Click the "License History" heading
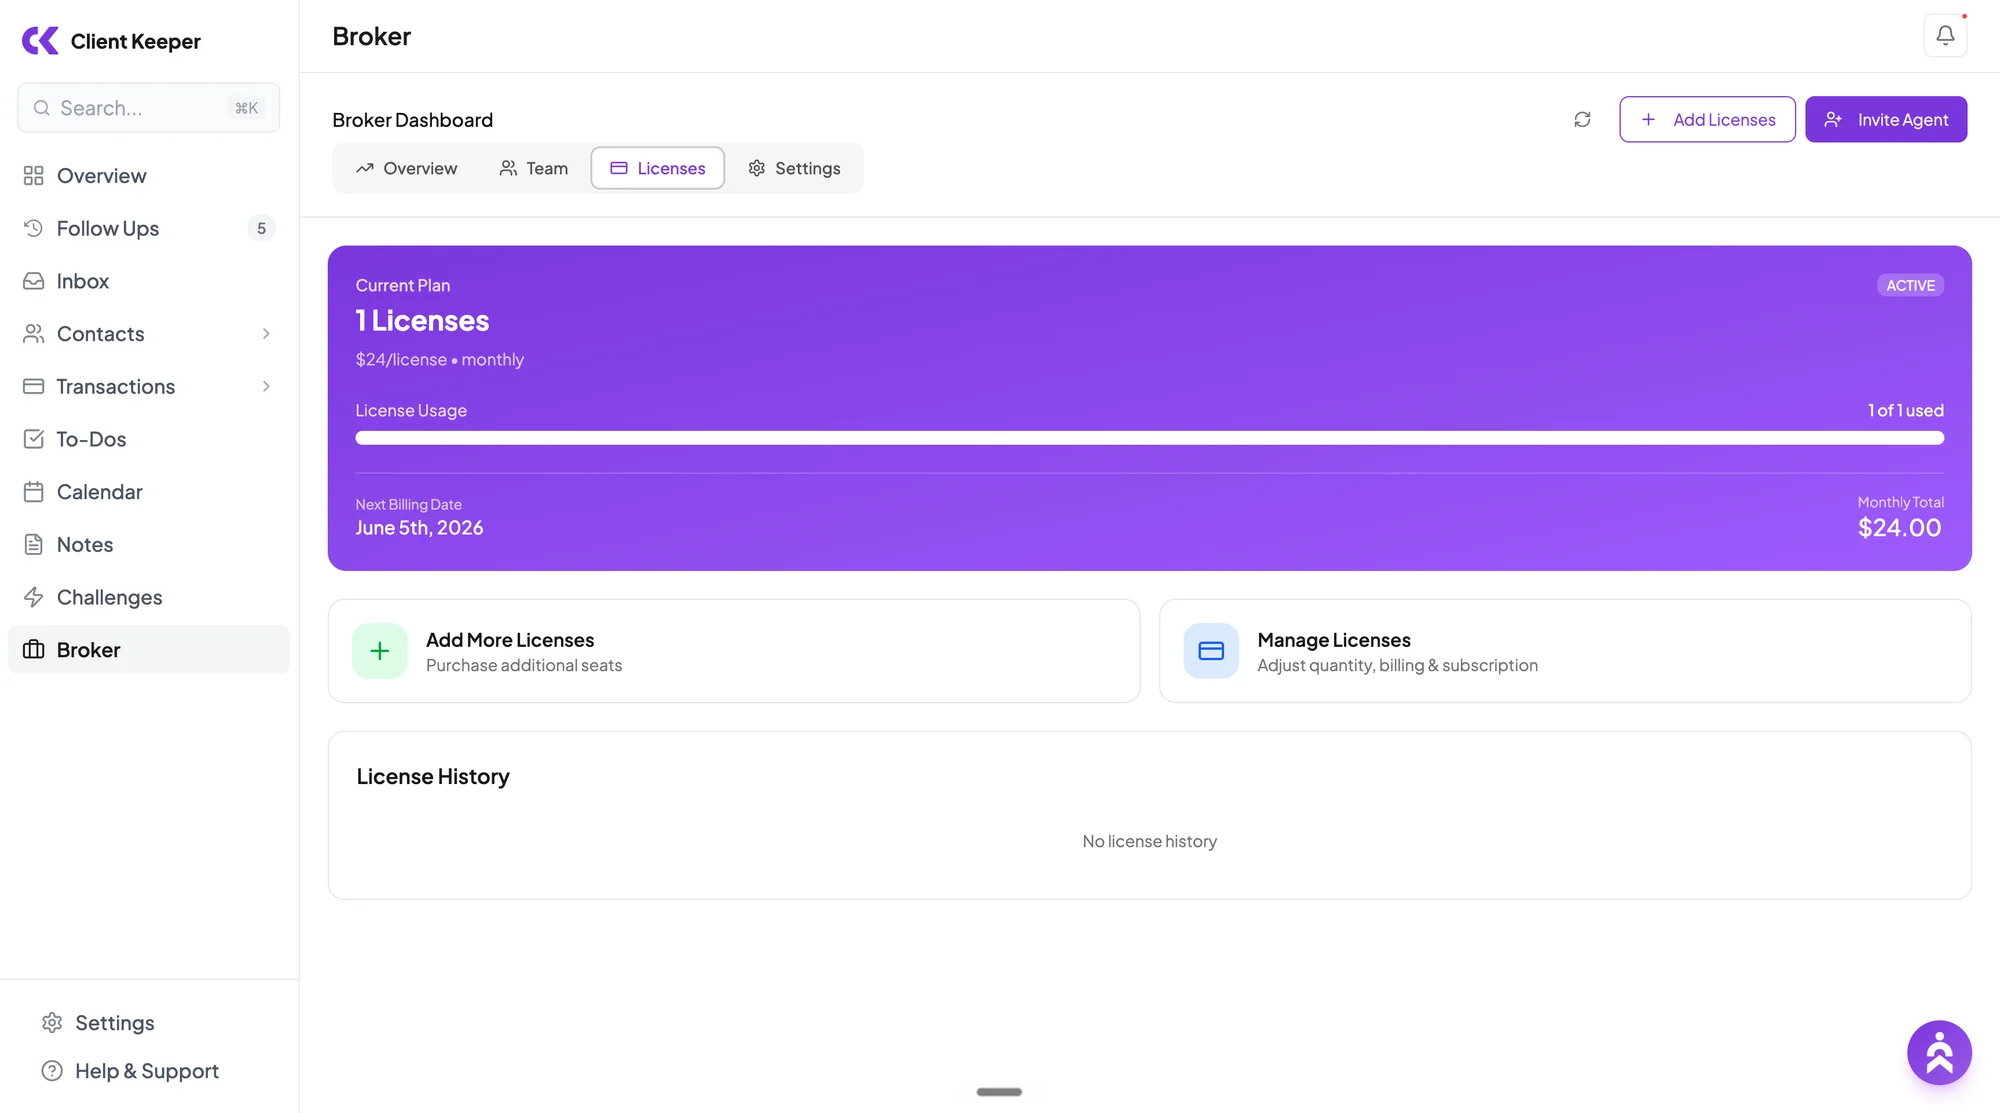The width and height of the screenshot is (2000, 1113). pyautogui.click(x=433, y=777)
